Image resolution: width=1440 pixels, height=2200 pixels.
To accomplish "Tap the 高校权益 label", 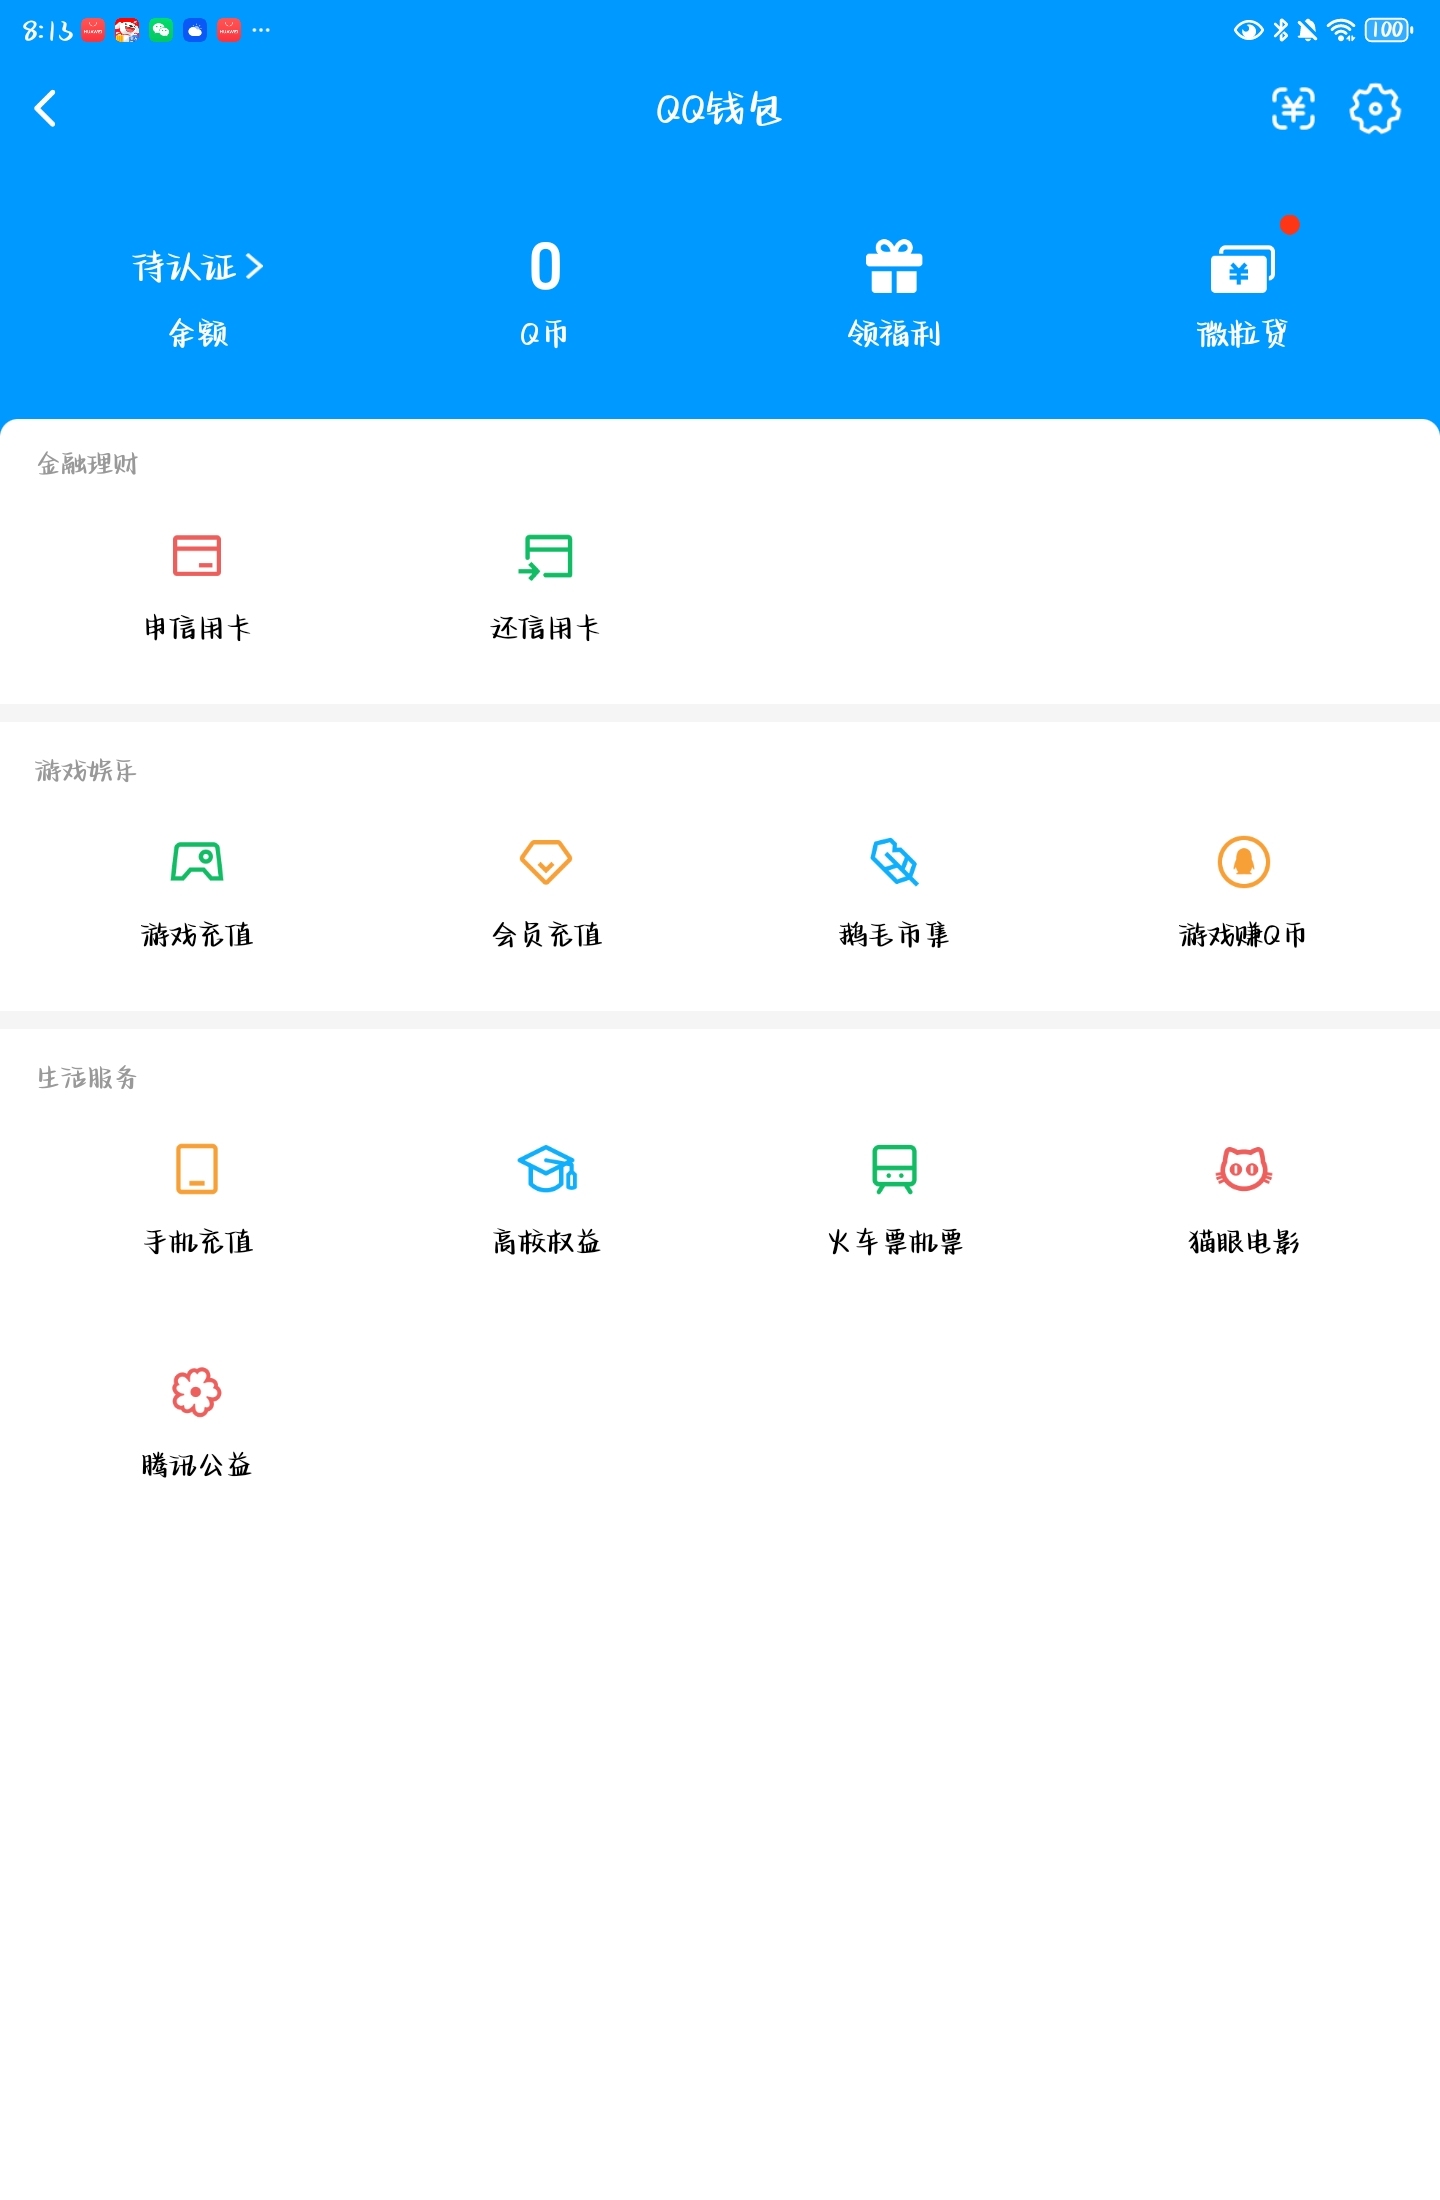I will [x=546, y=1242].
